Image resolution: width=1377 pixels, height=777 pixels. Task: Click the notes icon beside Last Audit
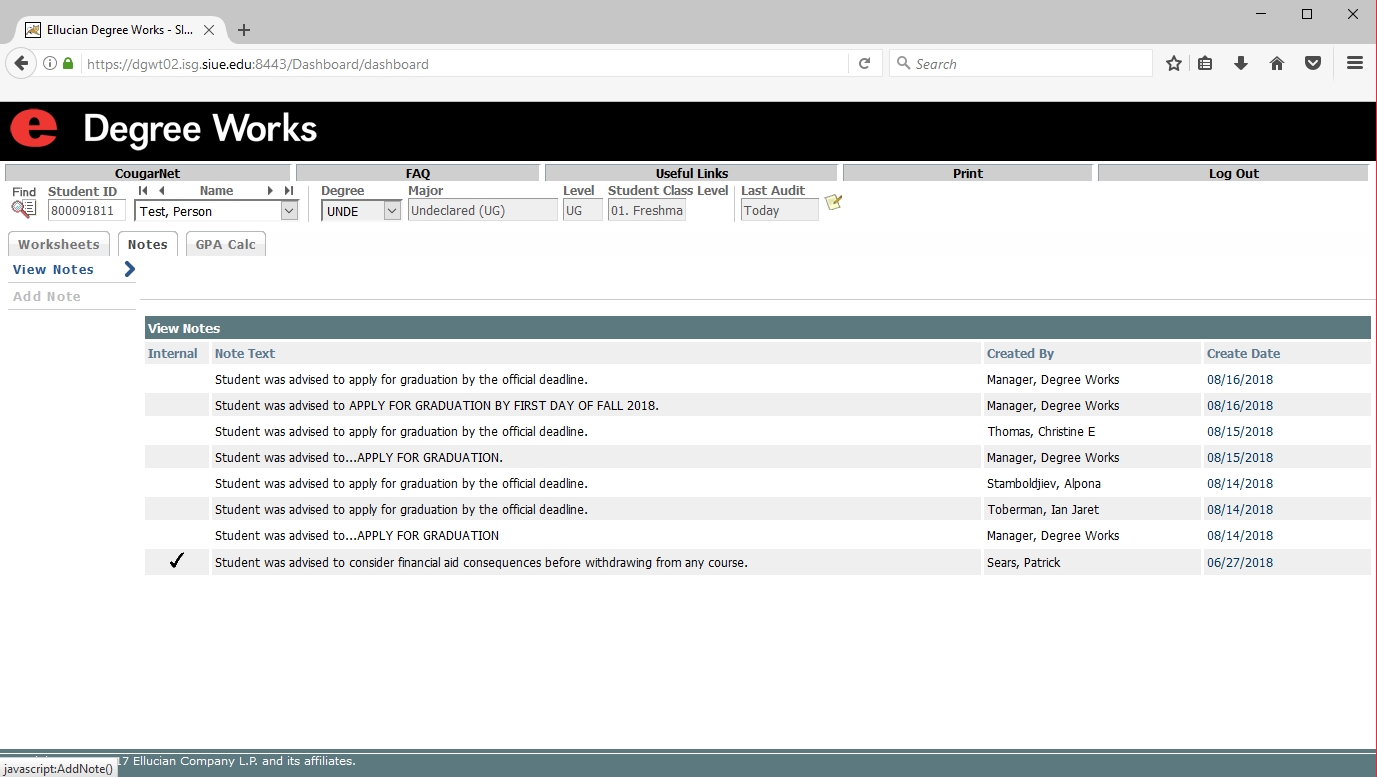click(833, 203)
